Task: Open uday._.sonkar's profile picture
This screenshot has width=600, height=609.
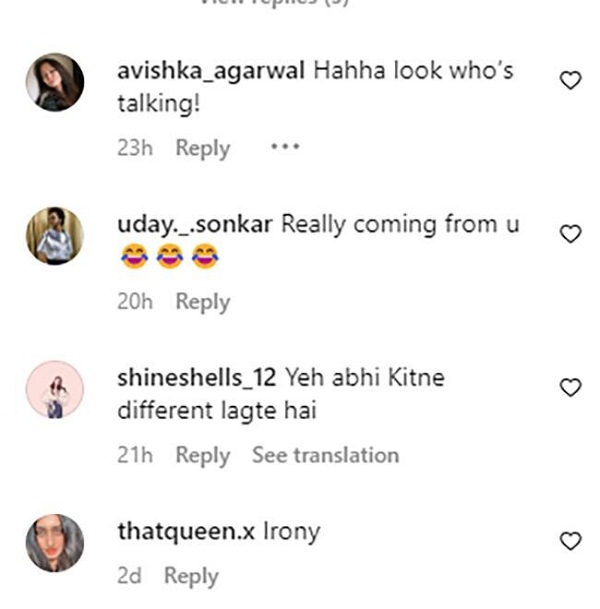Action: (x=55, y=235)
